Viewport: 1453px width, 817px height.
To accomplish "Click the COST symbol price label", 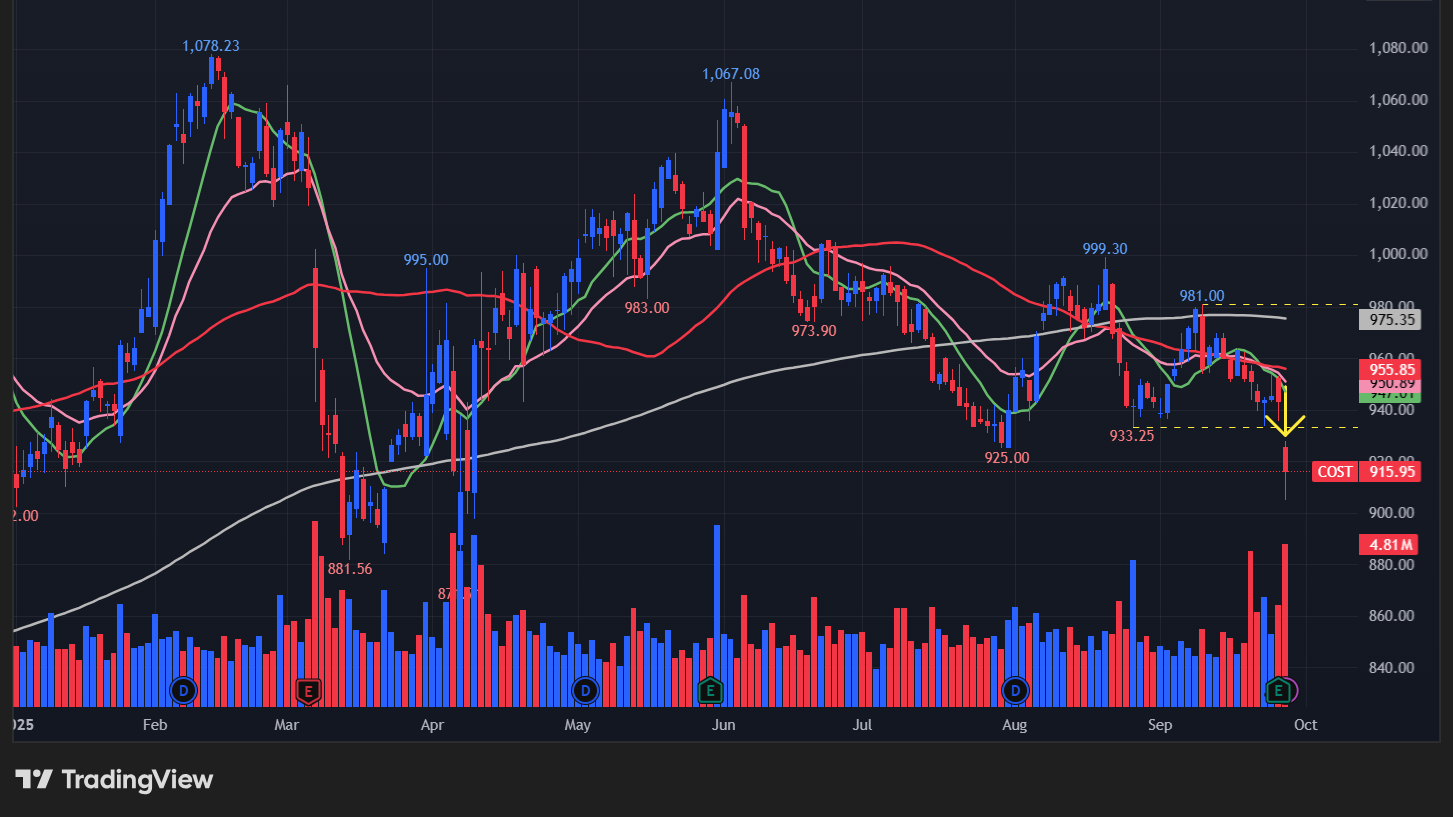I will (x=1335, y=472).
